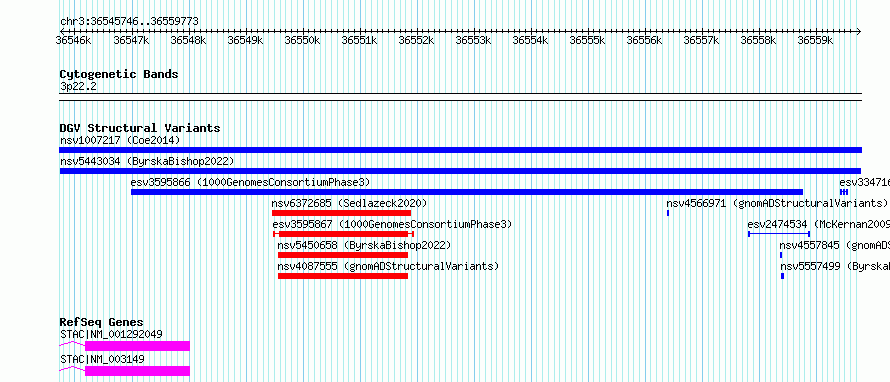
Task: Open the STAC|NM_003149 gene label
Action: (102, 359)
